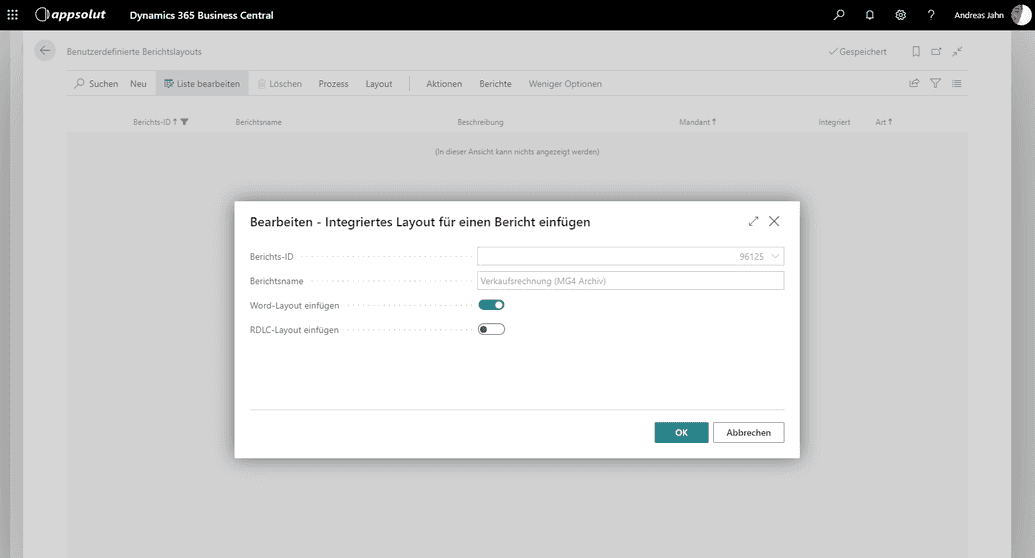Toggle Word-Layout einfügen switch off

pos(491,305)
